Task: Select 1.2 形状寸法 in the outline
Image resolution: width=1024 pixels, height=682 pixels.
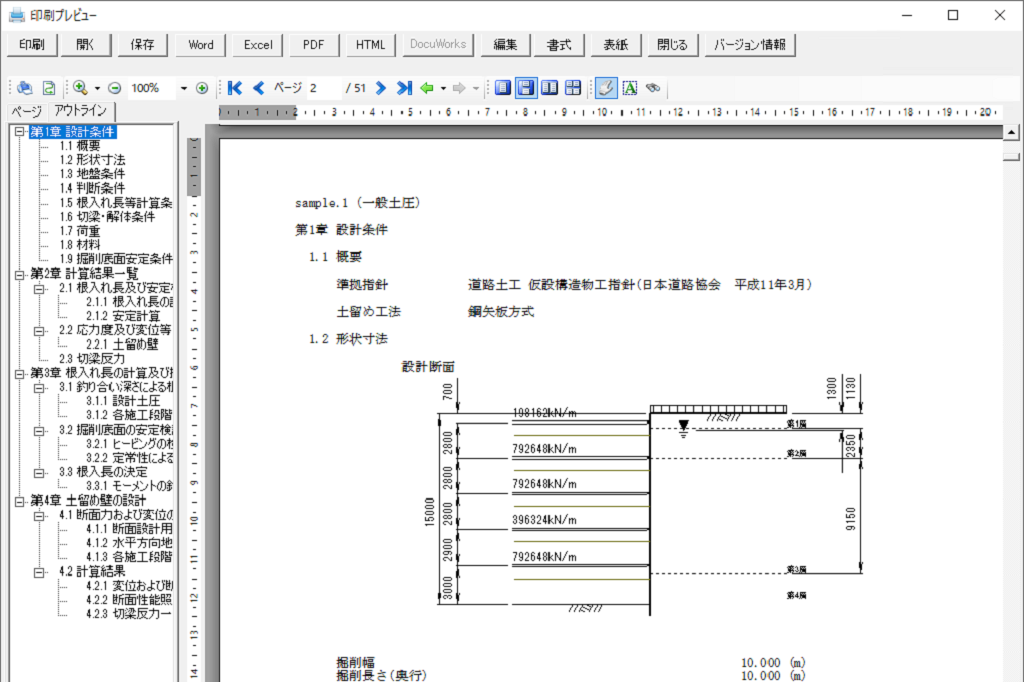Action: (x=92, y=160)
